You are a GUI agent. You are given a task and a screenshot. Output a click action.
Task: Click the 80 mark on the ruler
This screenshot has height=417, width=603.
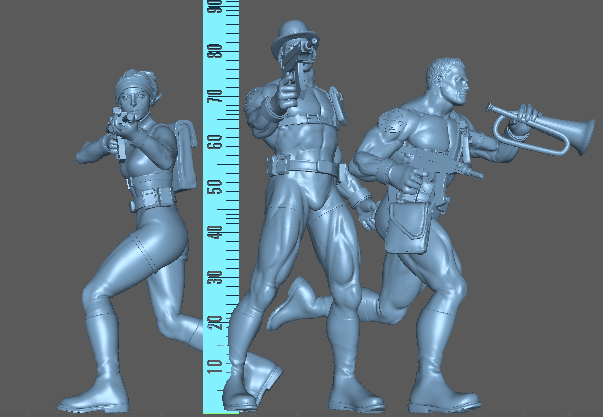click(x=212, y=52)
